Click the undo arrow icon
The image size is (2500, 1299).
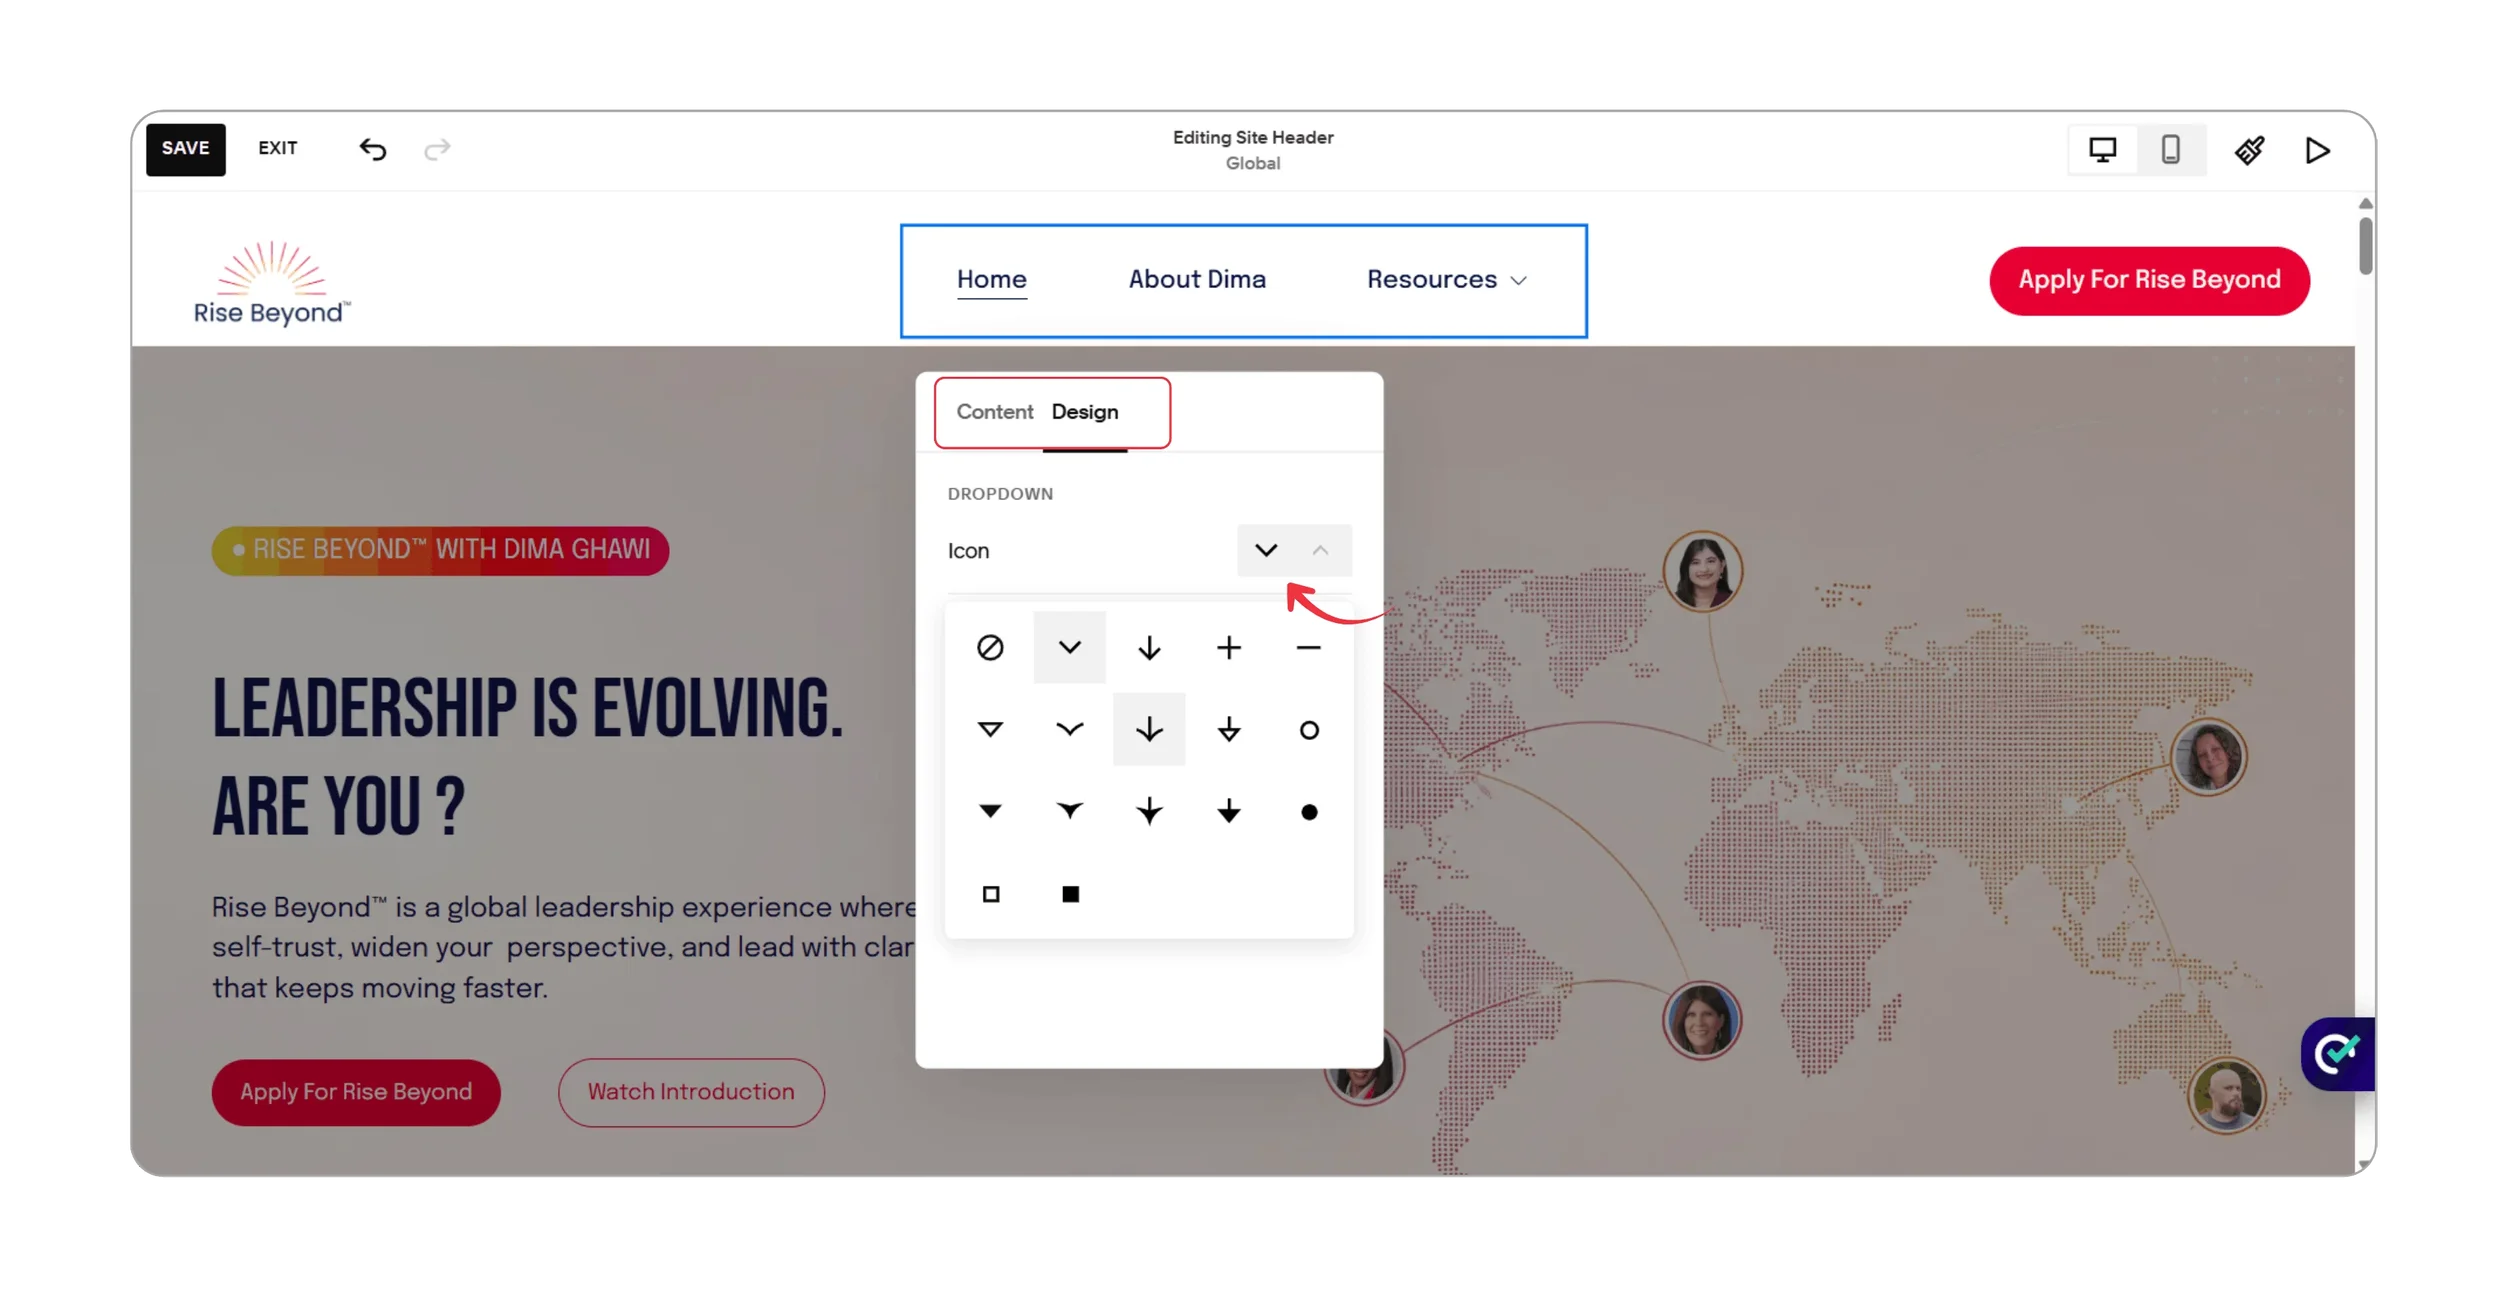click(x=373, y=149)
